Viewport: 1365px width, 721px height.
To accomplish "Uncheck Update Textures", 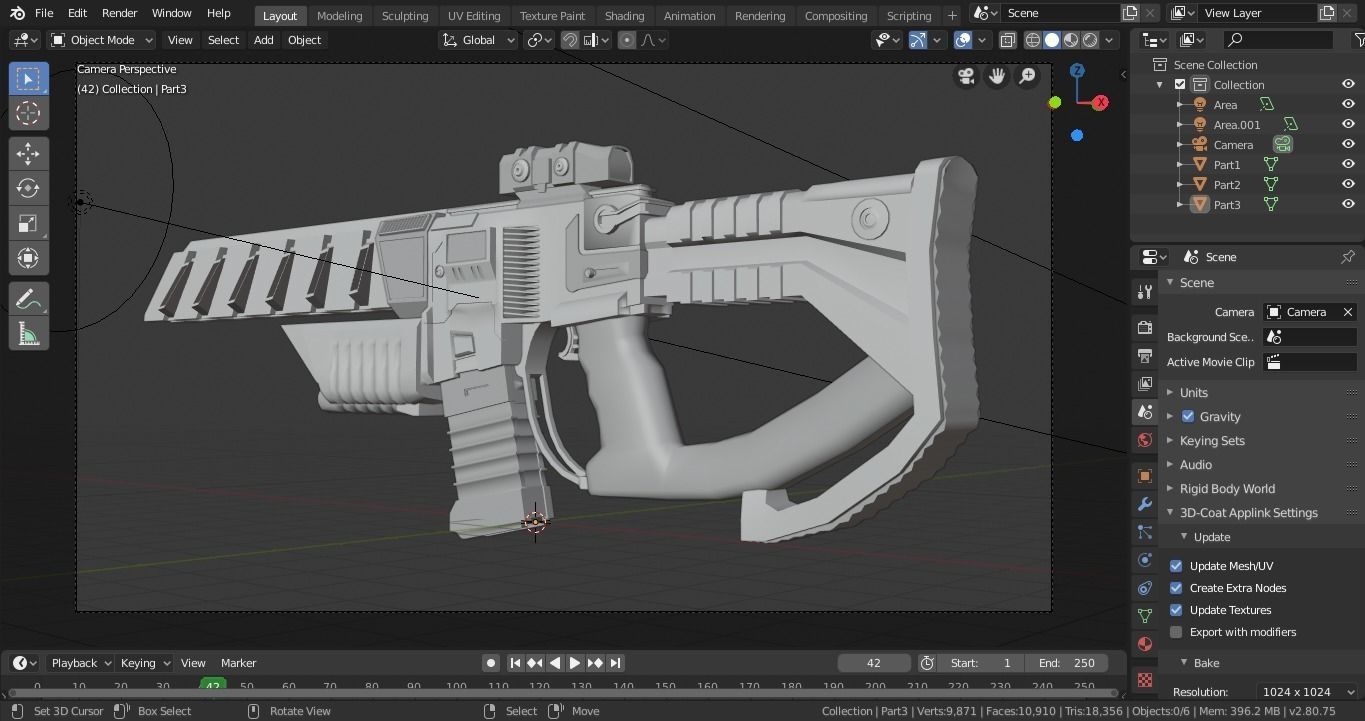I will [x=1176, y=610].
